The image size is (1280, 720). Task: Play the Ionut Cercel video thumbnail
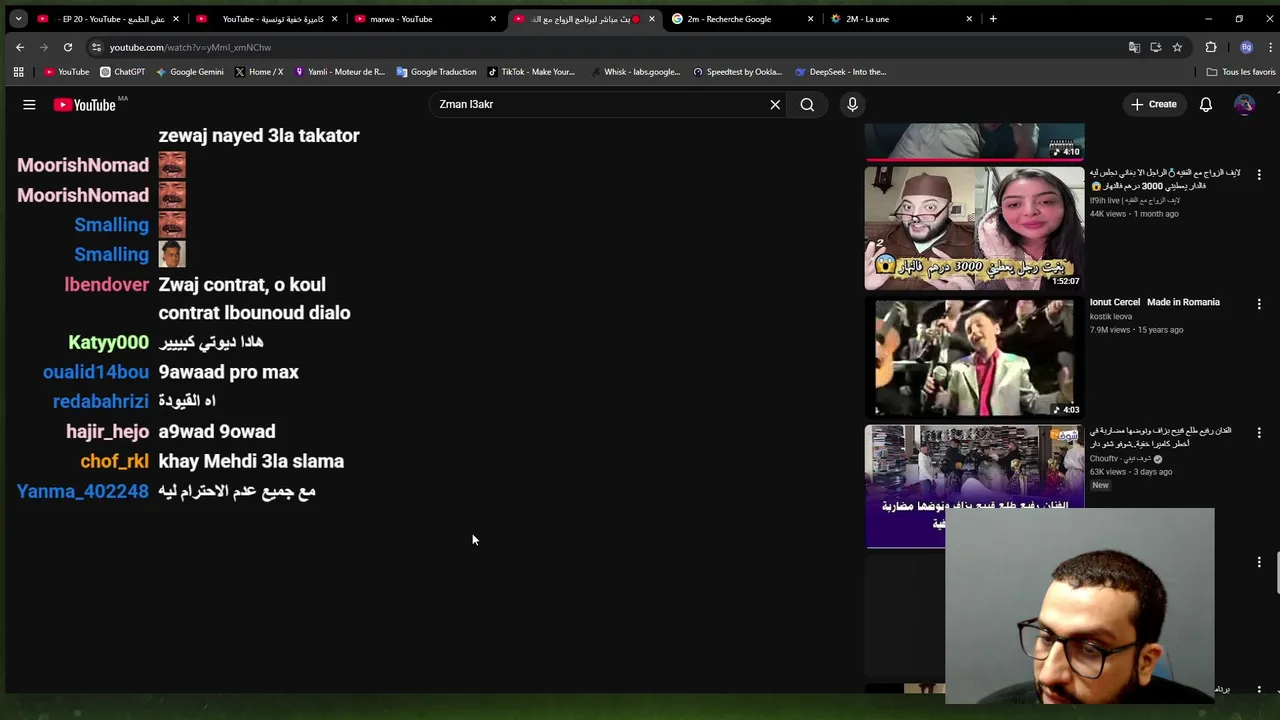pos(974,357)
